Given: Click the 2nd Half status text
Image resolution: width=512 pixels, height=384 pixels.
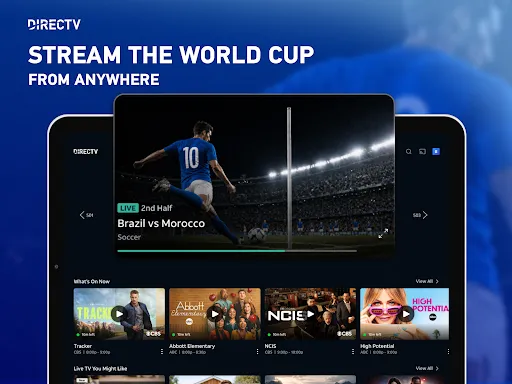Looking at the screenshot, I should click(x=157, y=208).
